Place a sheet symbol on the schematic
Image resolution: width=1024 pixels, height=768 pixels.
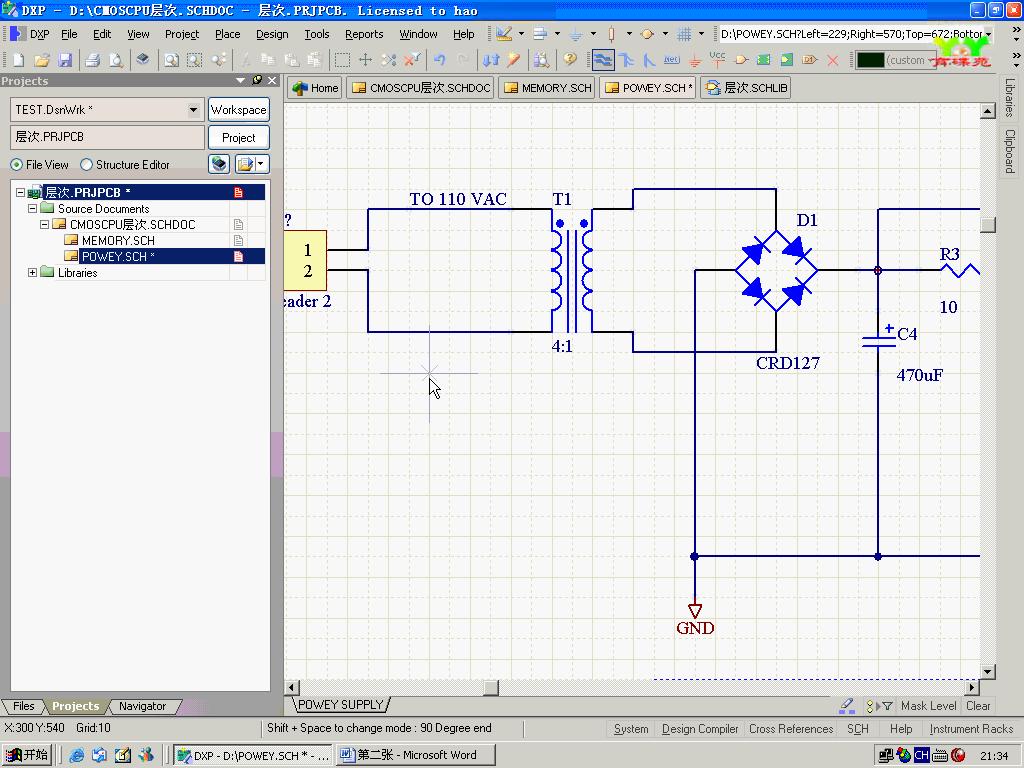[x=763, y=60]
